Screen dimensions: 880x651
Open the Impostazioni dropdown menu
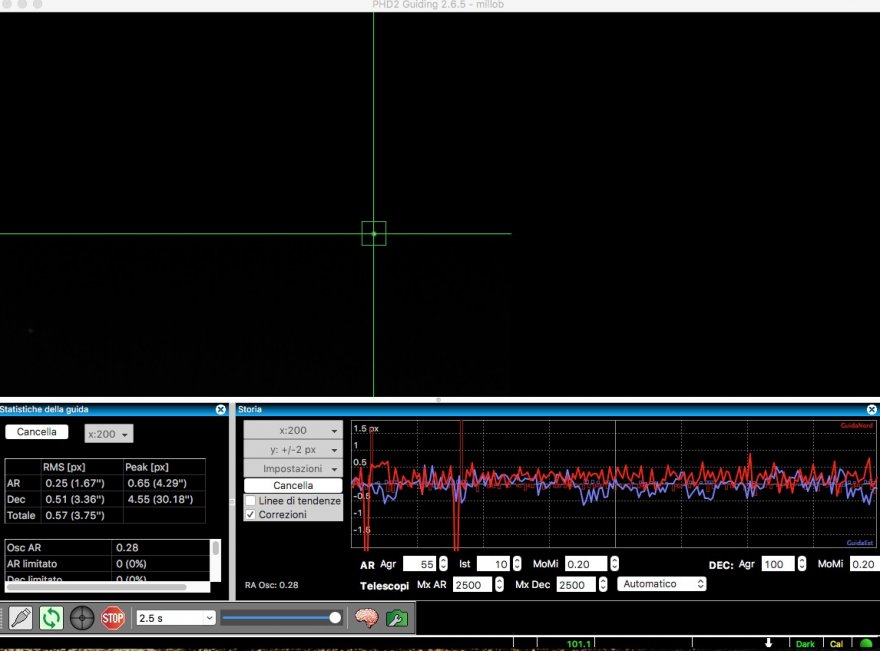293,468
